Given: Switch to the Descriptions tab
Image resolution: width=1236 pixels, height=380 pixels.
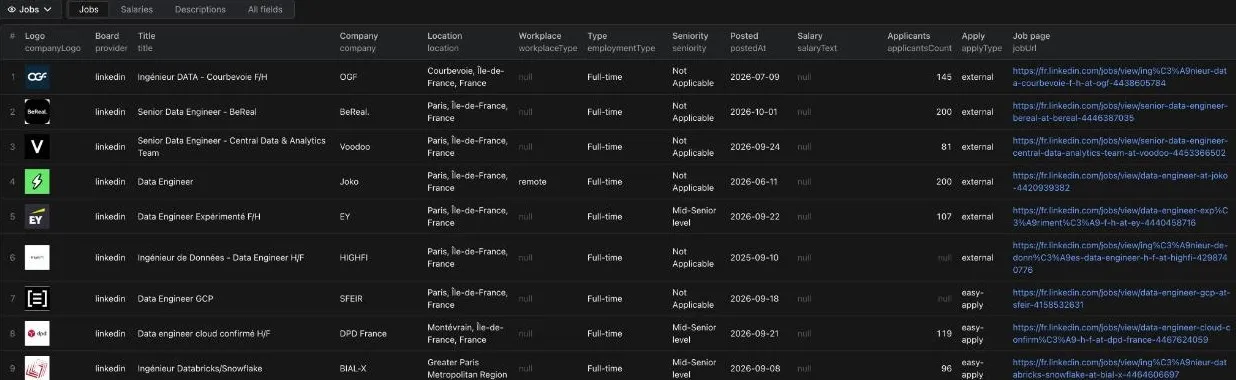Looking at the screenshot, I should [x=200, y=10].
